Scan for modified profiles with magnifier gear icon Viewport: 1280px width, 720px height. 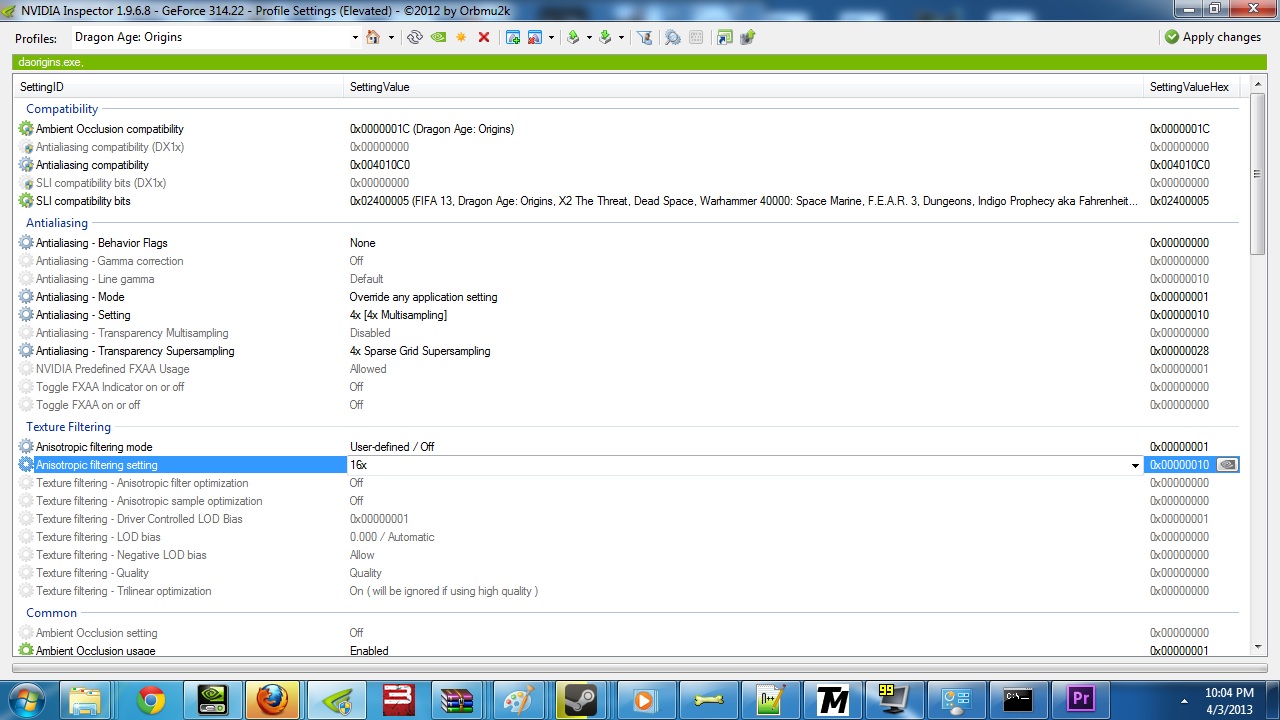[x=673, y=37]
